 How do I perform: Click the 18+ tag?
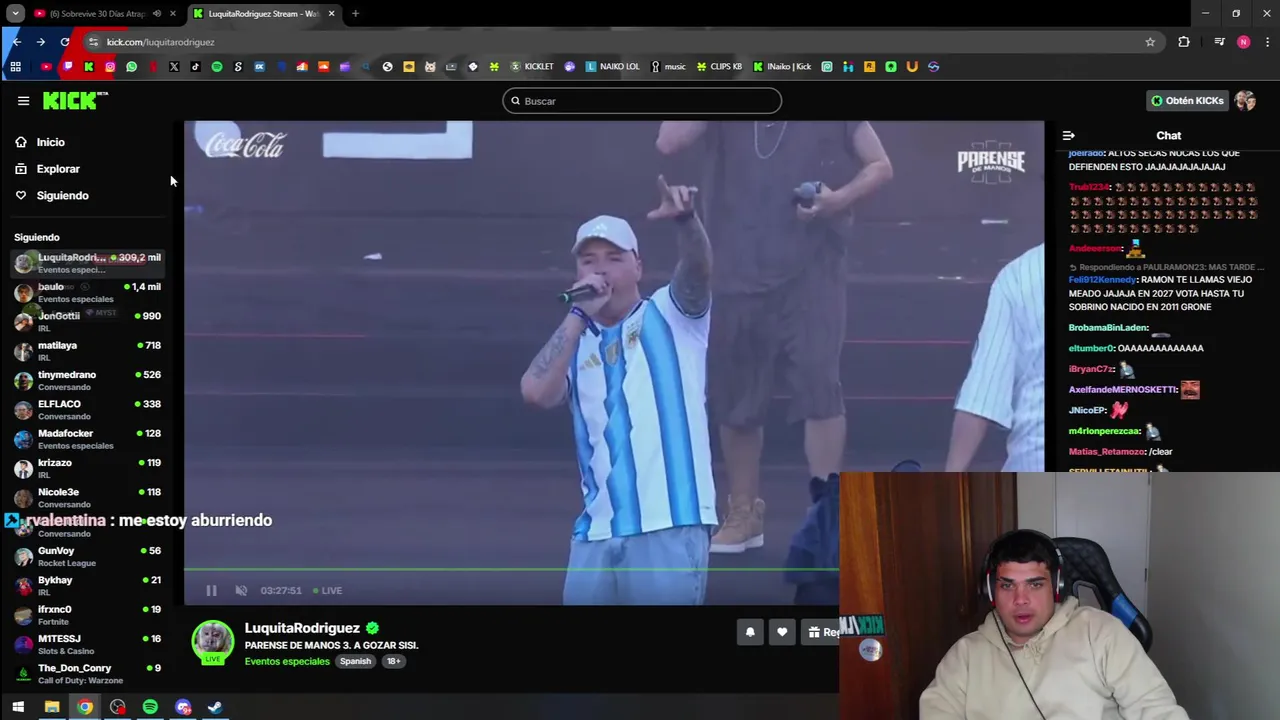tap(393, 661)
